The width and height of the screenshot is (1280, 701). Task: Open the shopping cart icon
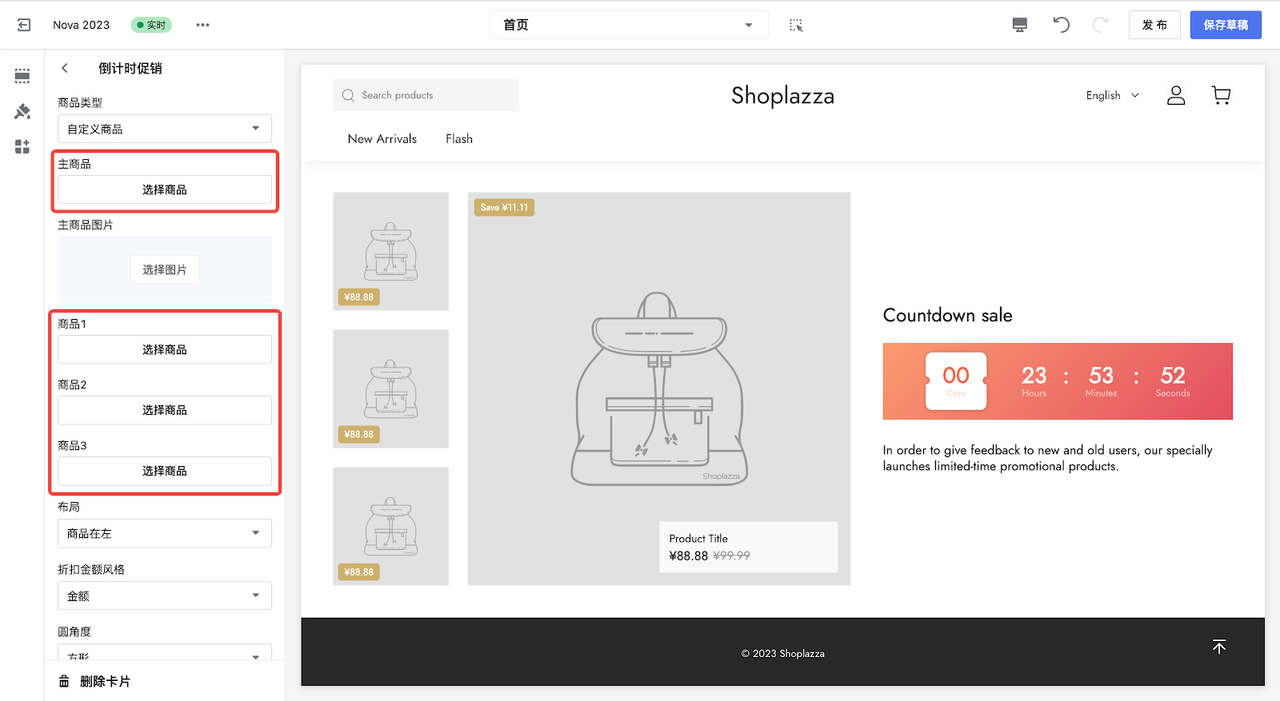pos(1220,95)
